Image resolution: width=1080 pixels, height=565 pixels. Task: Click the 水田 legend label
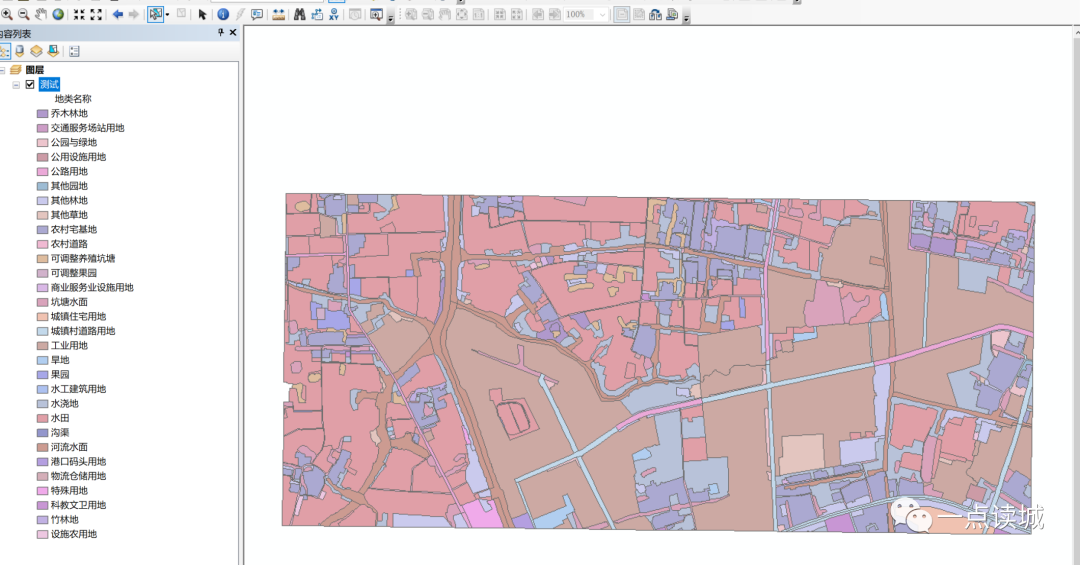click(x=60, y=418)
